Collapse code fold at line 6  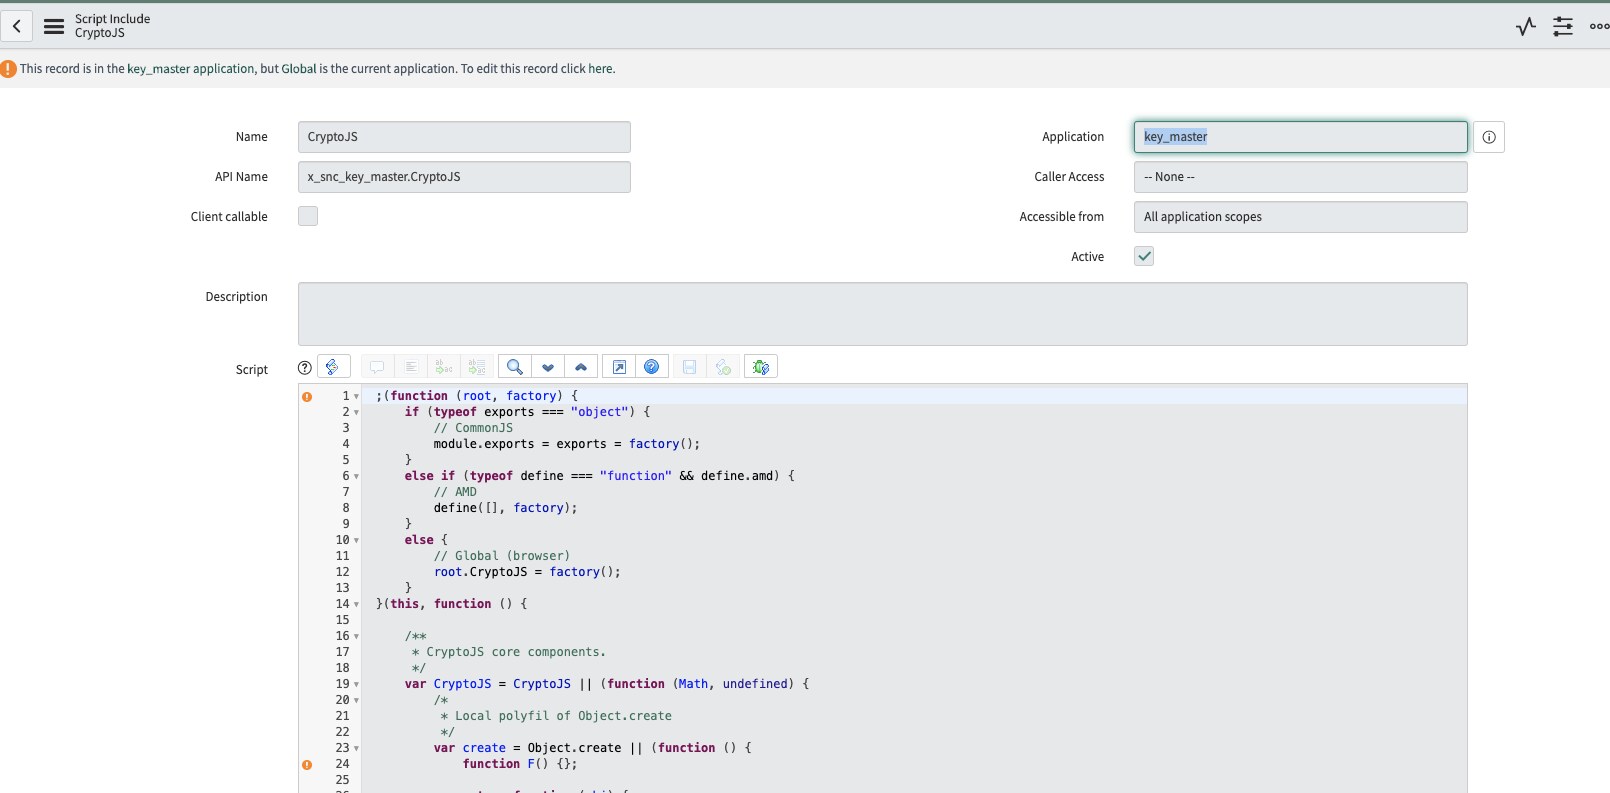[356, 476]
